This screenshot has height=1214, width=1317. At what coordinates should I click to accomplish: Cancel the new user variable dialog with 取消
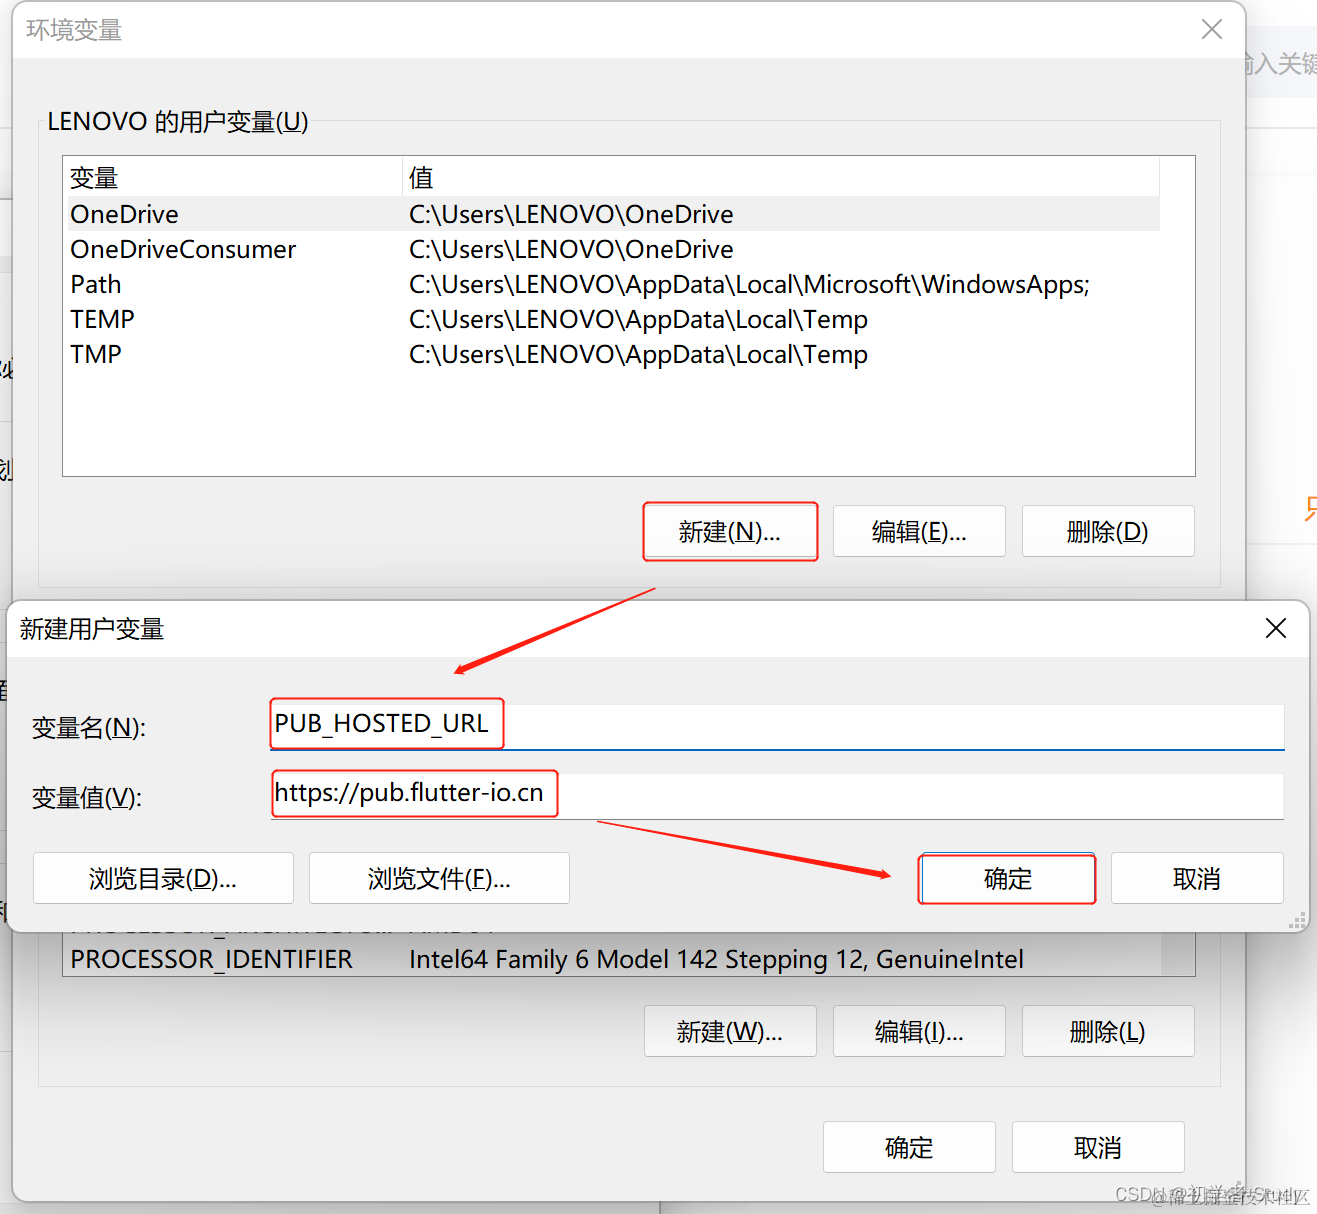1197,878
